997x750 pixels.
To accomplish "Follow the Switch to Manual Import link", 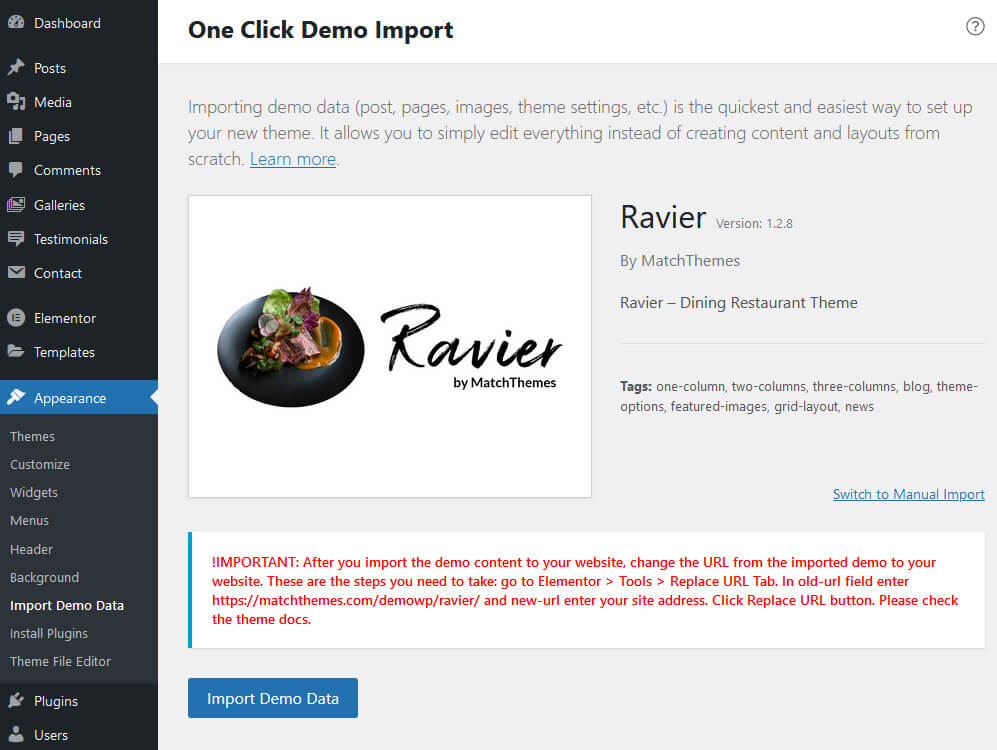I will [x=908, y=494].
